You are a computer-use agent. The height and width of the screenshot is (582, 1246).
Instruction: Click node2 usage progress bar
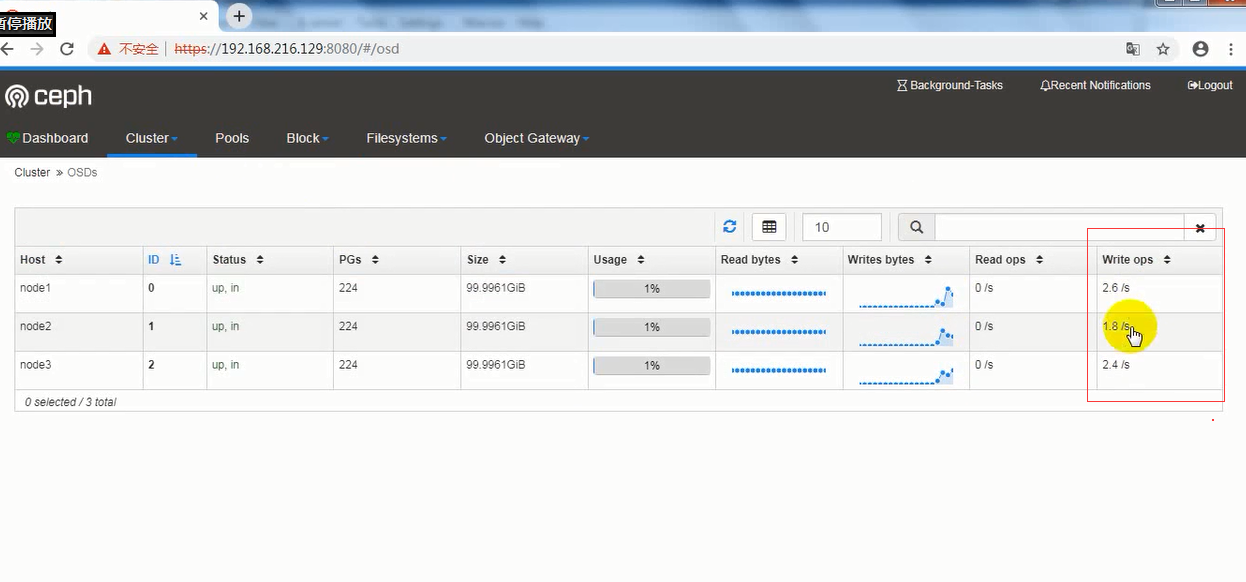(652, 327)
